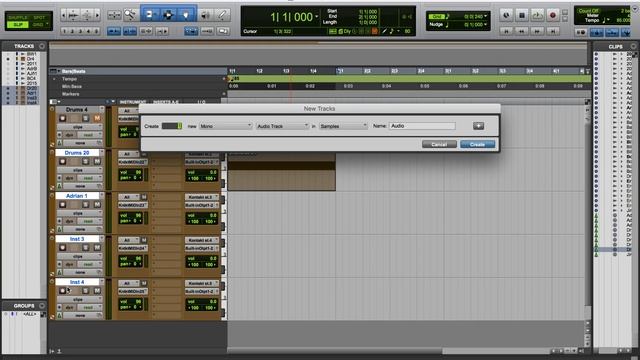This screenshot has height=360, width=640.
Task: Select the Scrubber speaker tool
Action: [x=205, y=15]
